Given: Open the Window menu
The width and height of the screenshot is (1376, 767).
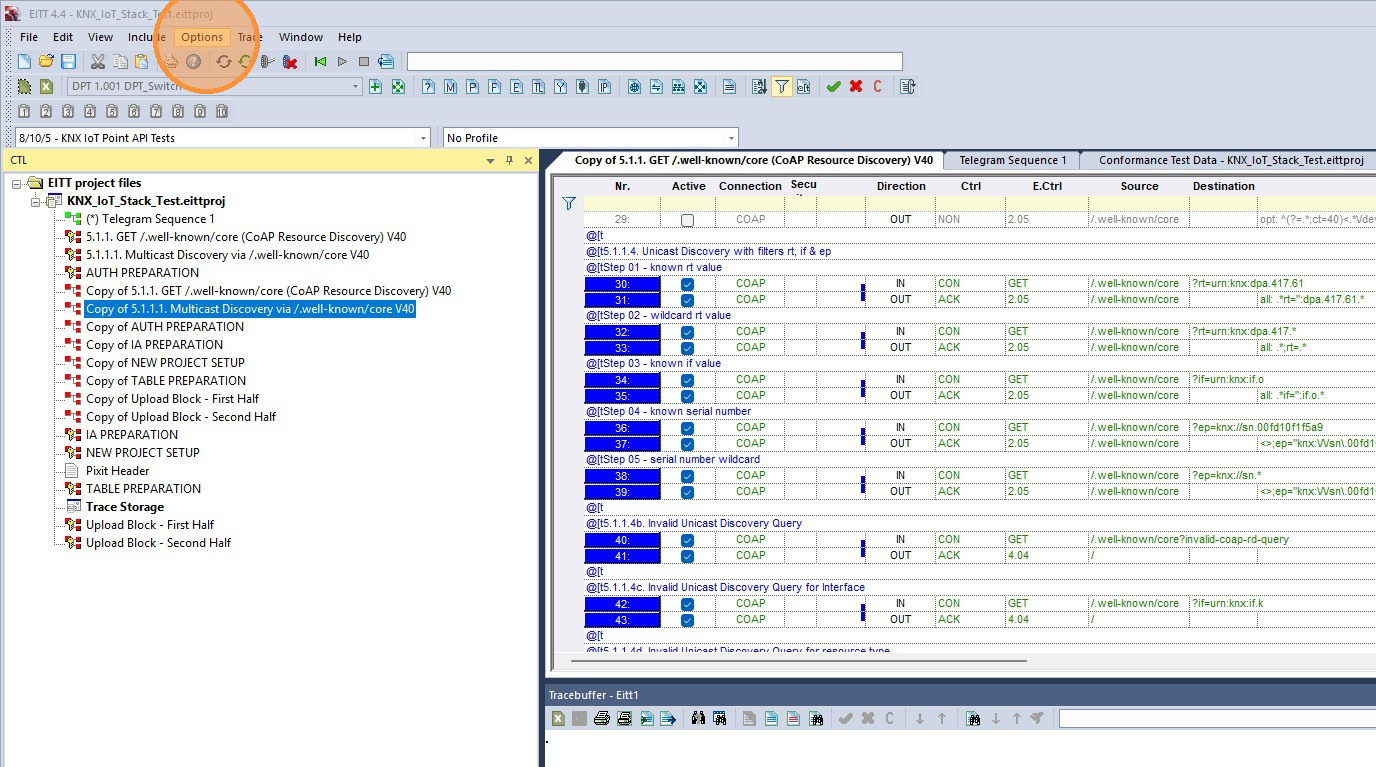Looking at the screenshot, I should (x=301, y=37).
